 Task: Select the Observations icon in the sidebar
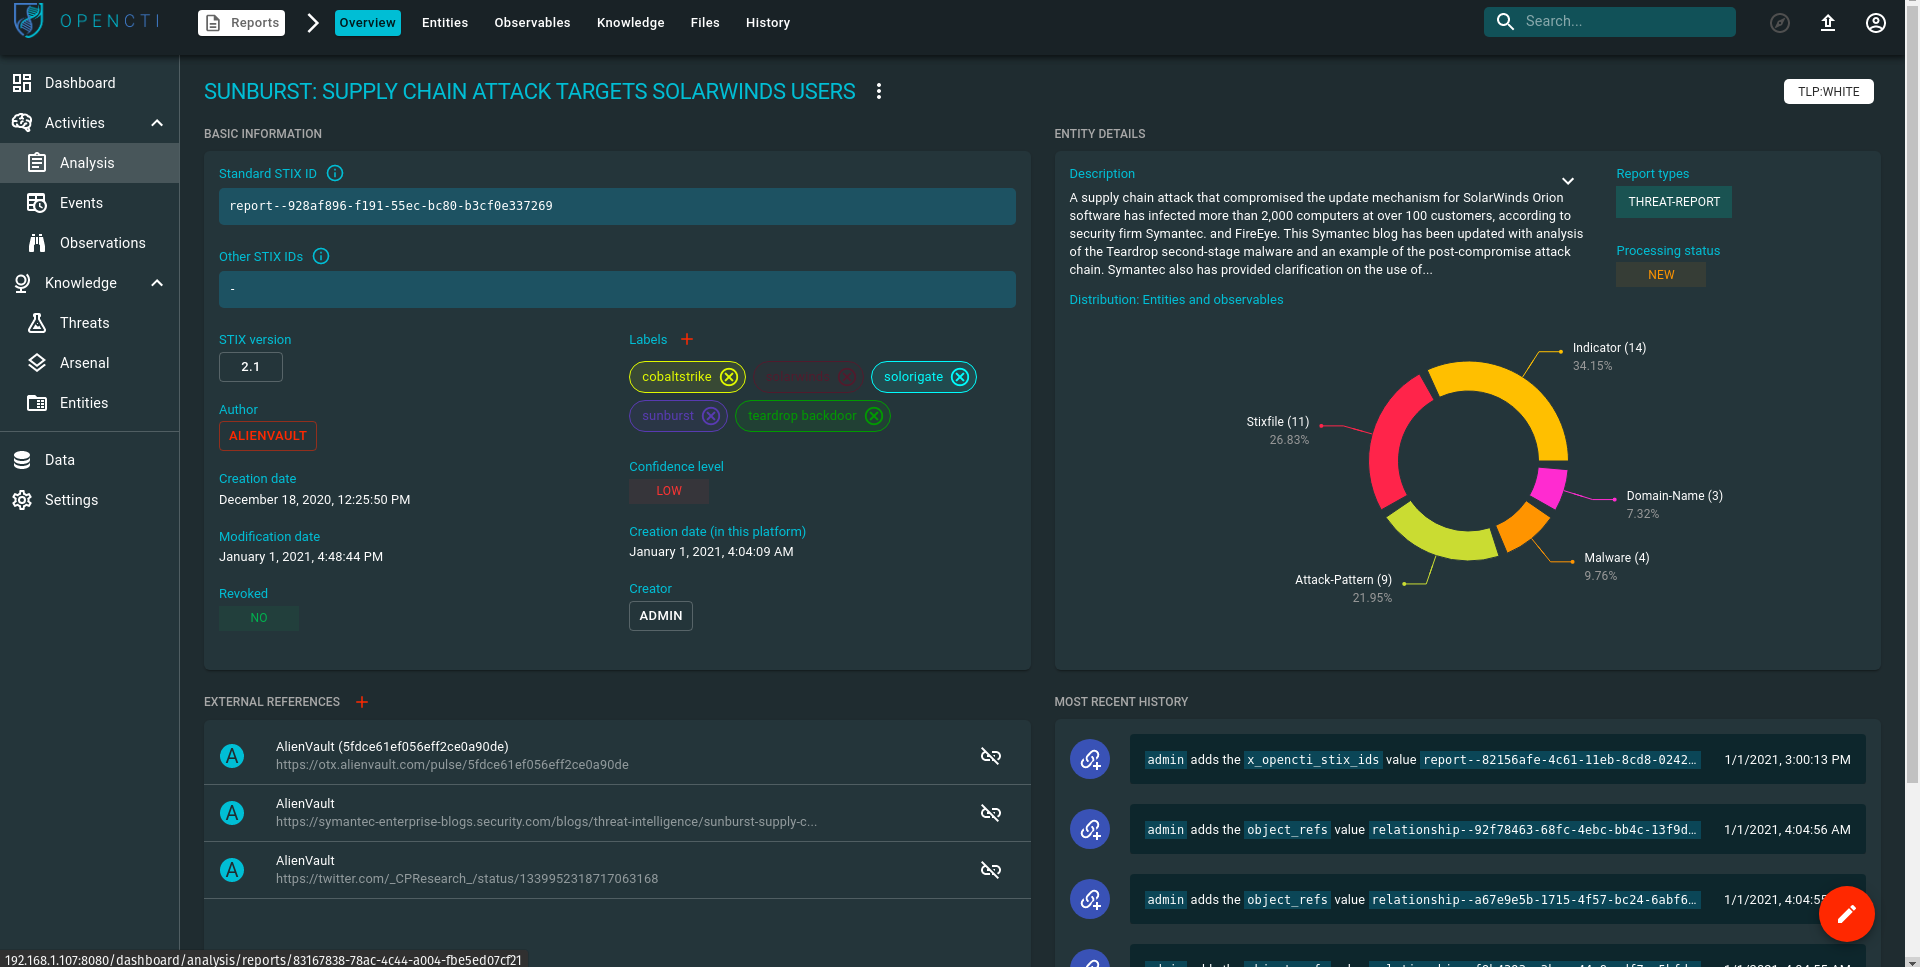click(36, 242)
